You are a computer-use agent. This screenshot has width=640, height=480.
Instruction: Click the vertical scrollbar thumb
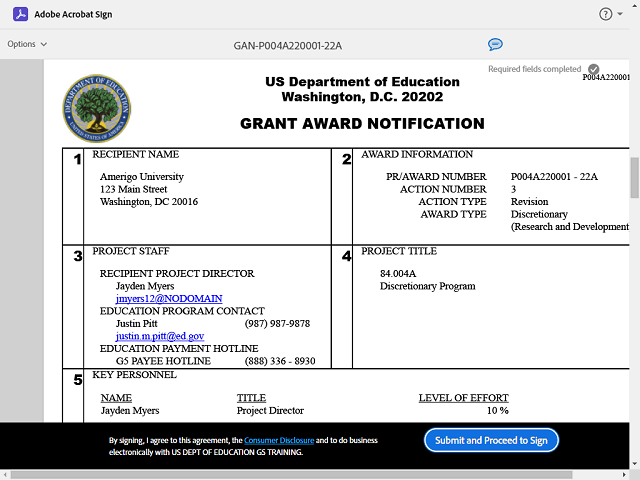635,178
